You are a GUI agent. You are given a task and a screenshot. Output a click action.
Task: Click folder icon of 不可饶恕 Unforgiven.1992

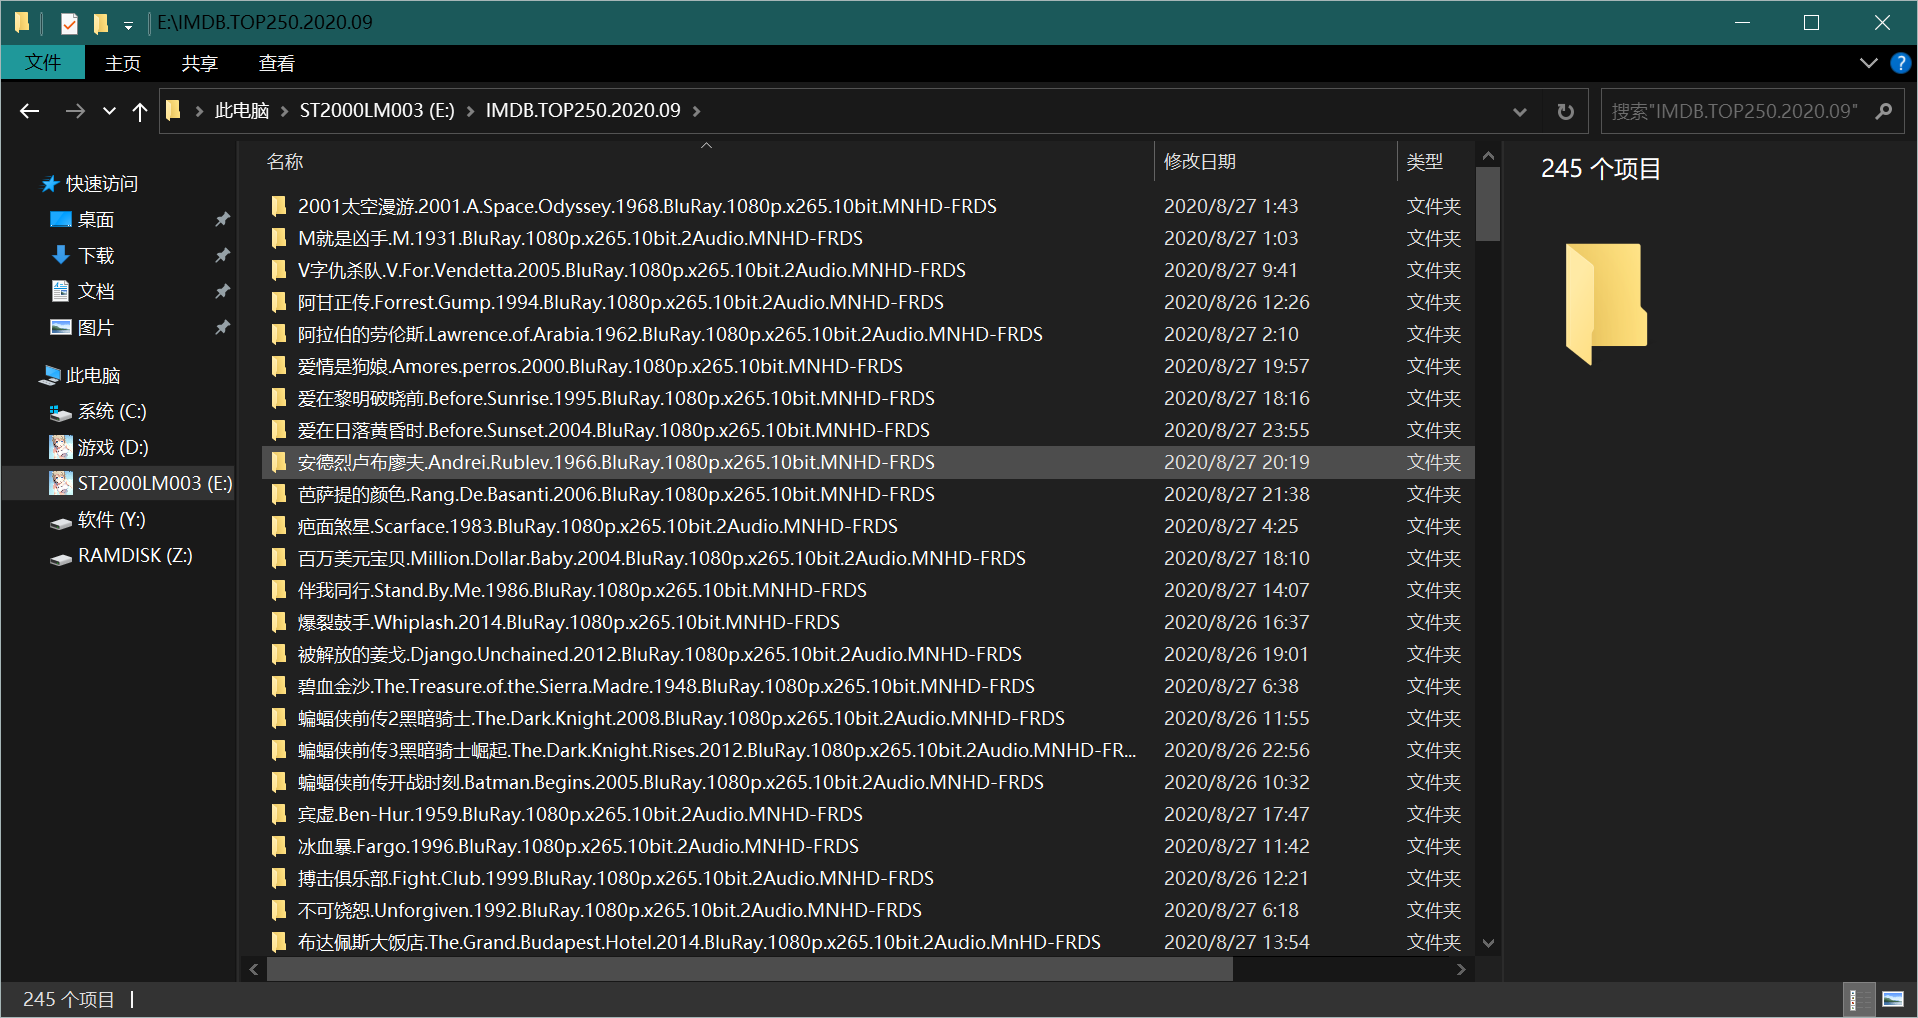[x=279, y=910]
